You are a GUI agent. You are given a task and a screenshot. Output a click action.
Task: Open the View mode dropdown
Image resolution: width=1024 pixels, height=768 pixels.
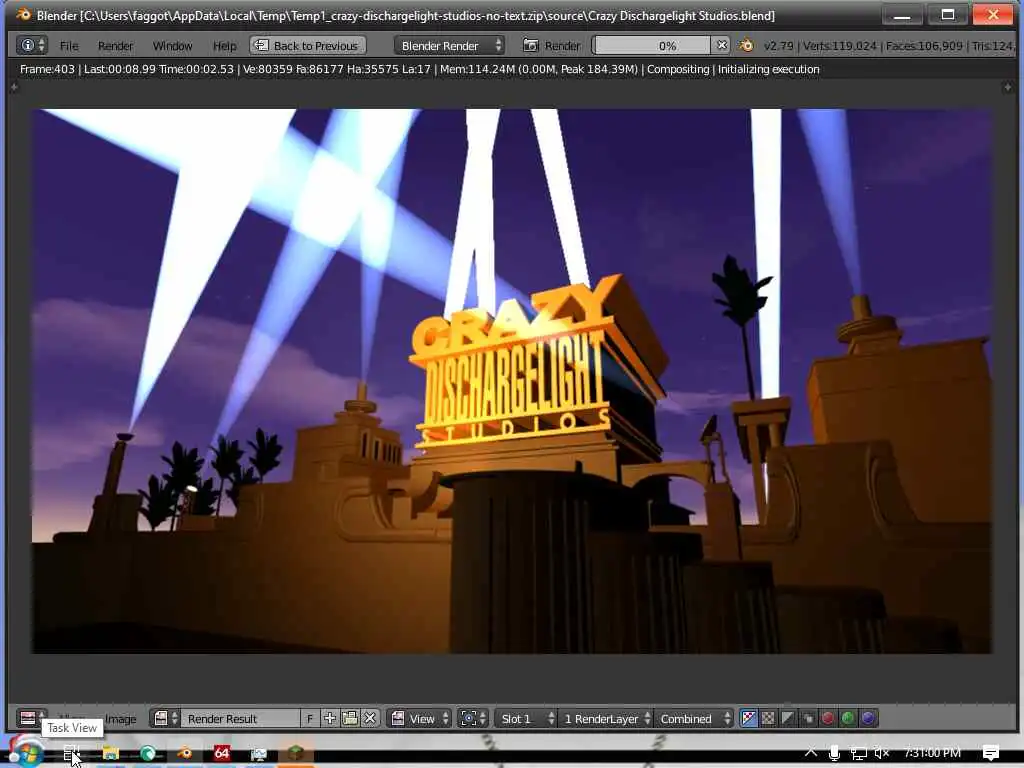(x=420, y=718)
